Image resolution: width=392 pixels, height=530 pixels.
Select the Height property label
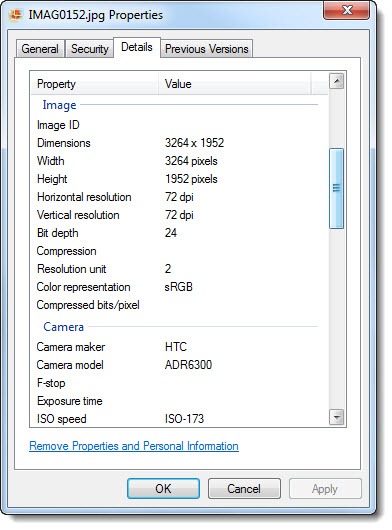coord(52,179)
